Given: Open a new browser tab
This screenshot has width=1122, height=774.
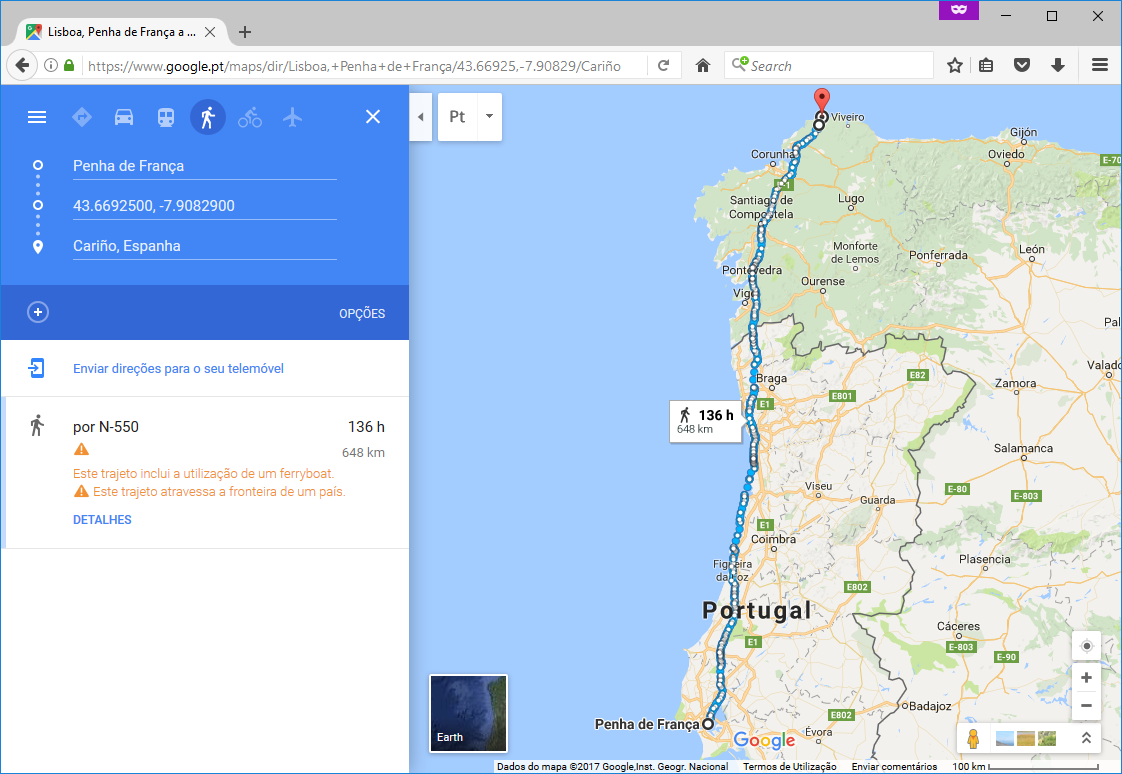Looking at the screenshot, I should tap(245, 32).
